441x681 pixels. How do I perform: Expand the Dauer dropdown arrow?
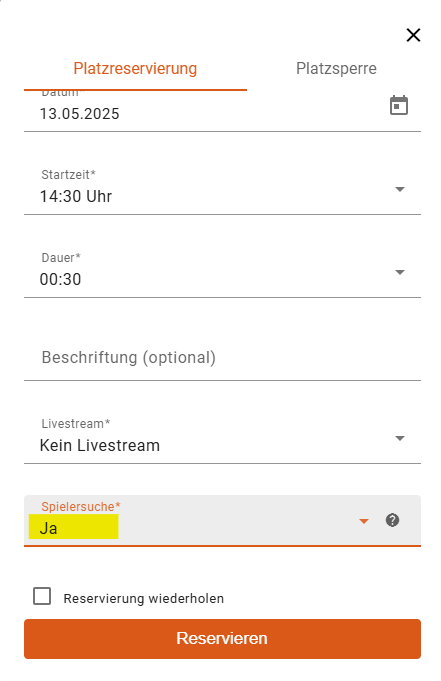[x=400, y=272]
